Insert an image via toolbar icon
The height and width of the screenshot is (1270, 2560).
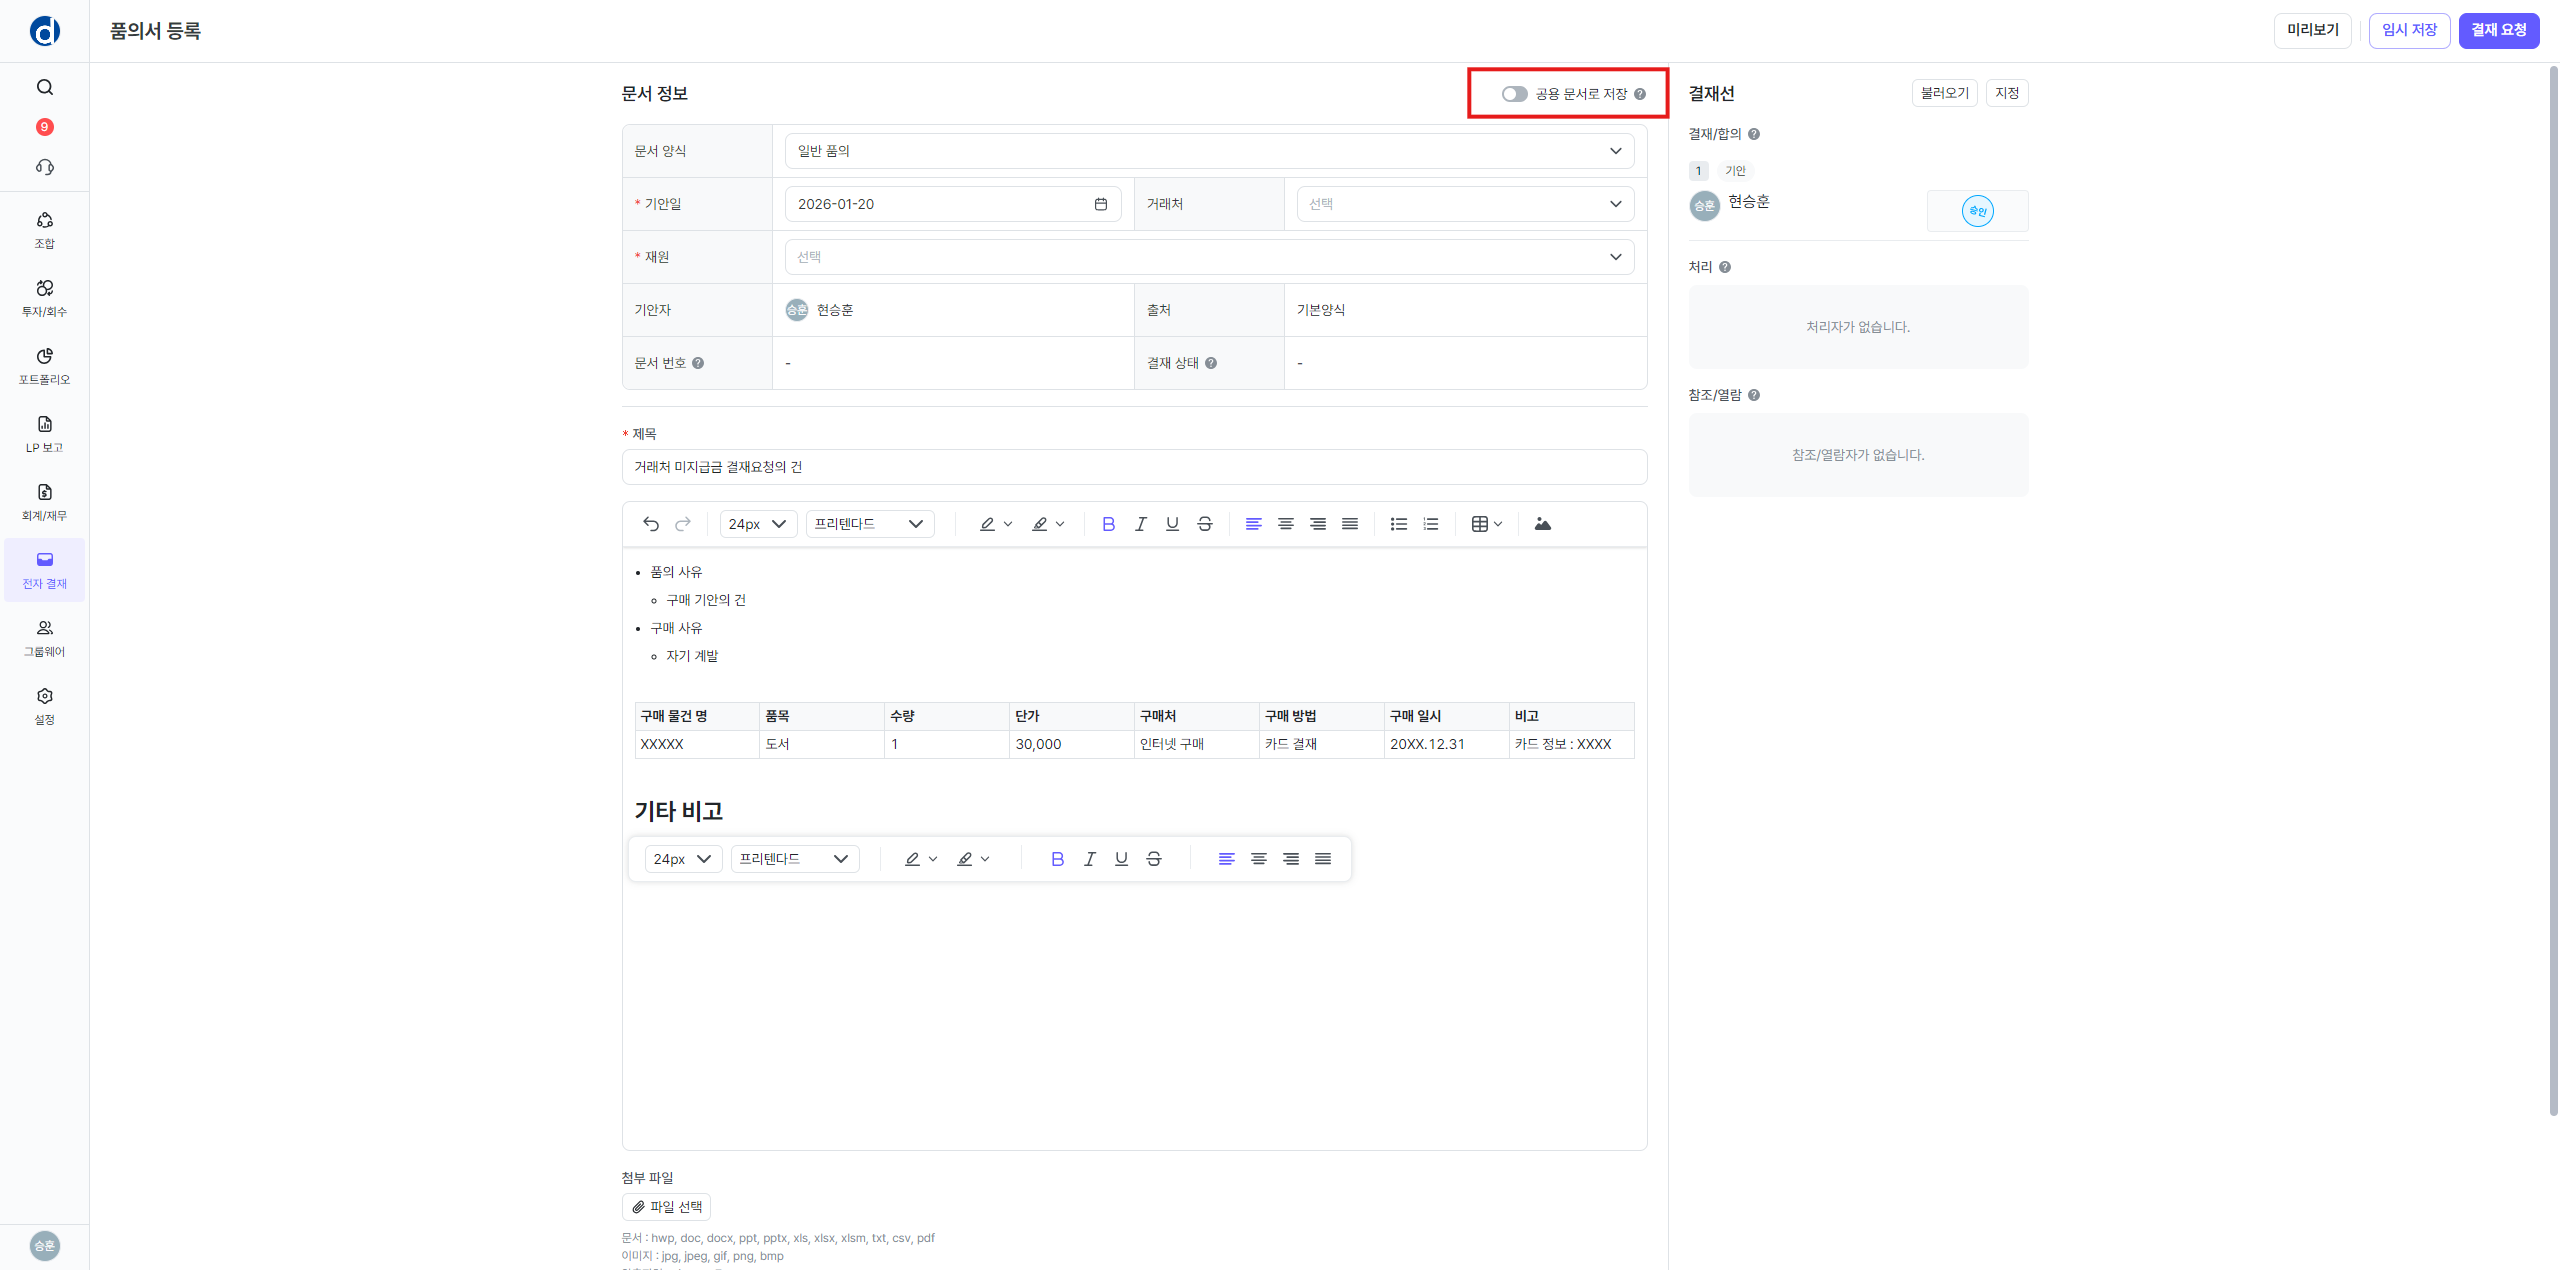coord(1543,524)
